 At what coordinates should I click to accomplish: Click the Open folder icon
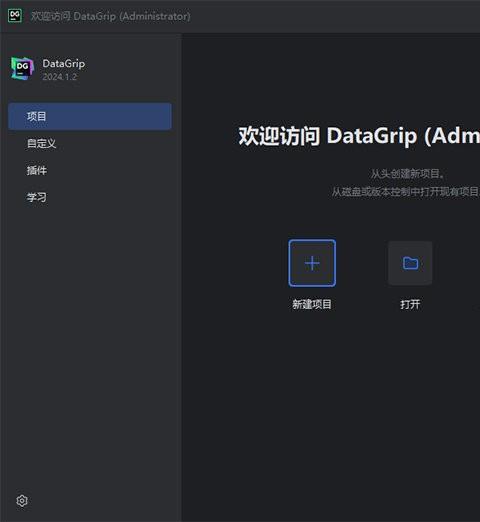410,263
